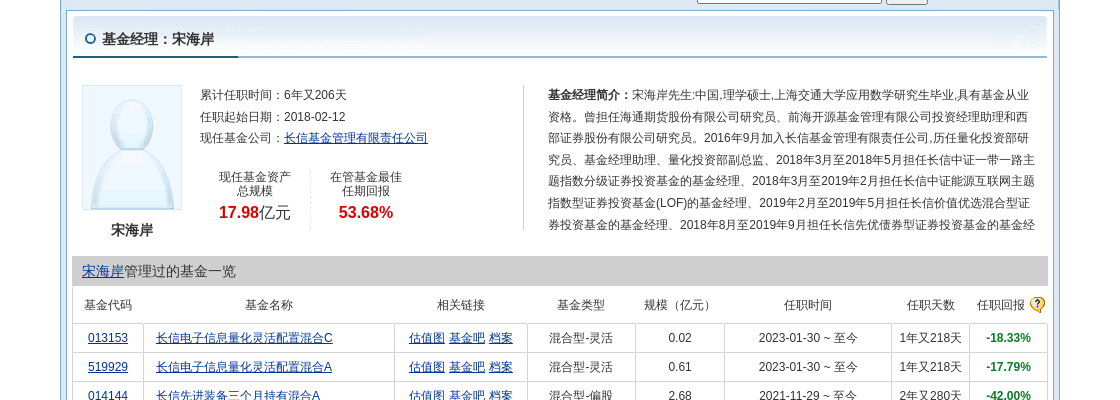Open 基金吧 for fund 013153
This screenshot has width=1120, height=400.
[466, 338]
